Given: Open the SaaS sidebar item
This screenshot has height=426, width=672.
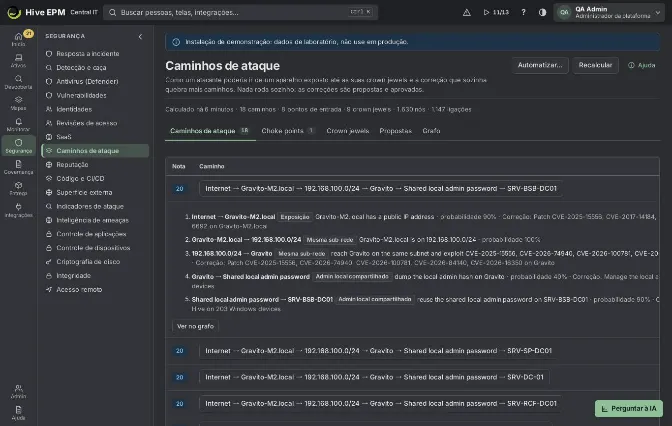Looking at the screenshot, I should click(x=95, y=137).
